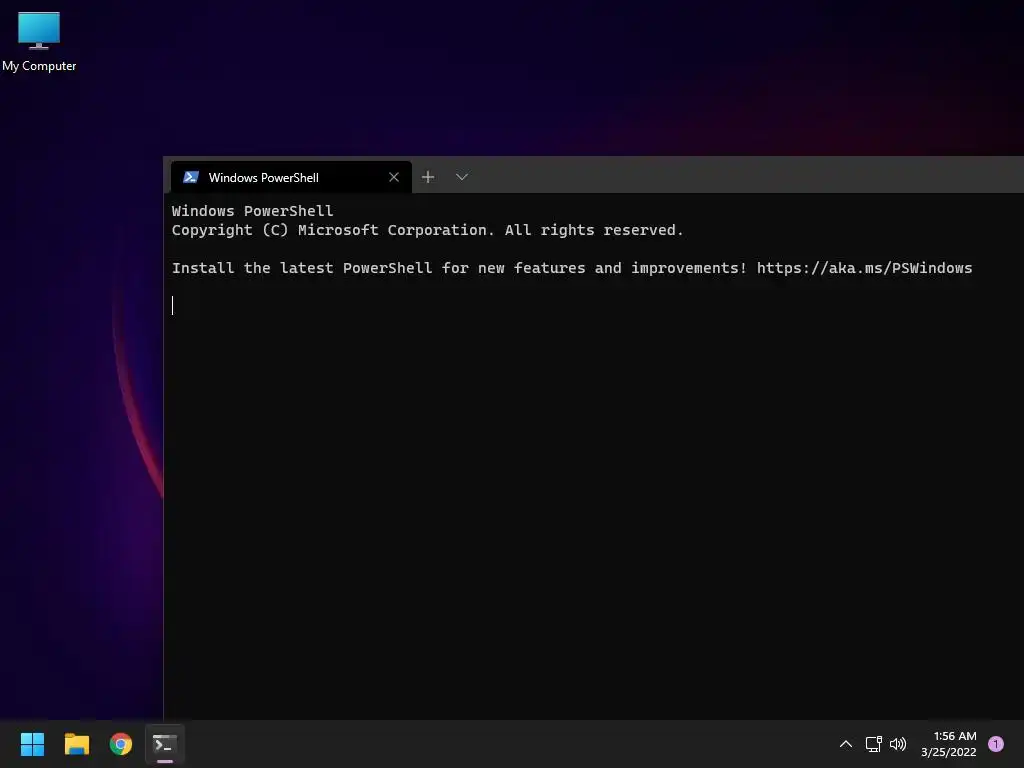Open the My Computer desktop icon

pyautogui.click(x=39, y=41)
